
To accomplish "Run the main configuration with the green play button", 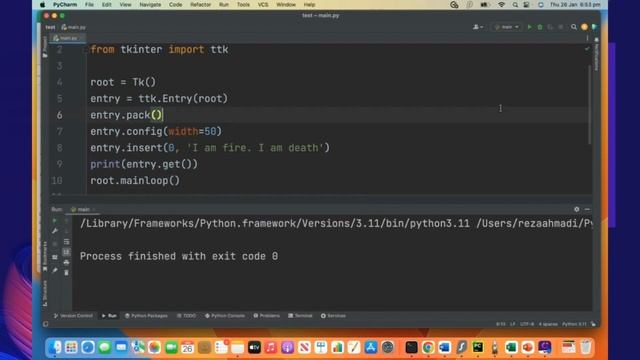I will click(529, 27).
